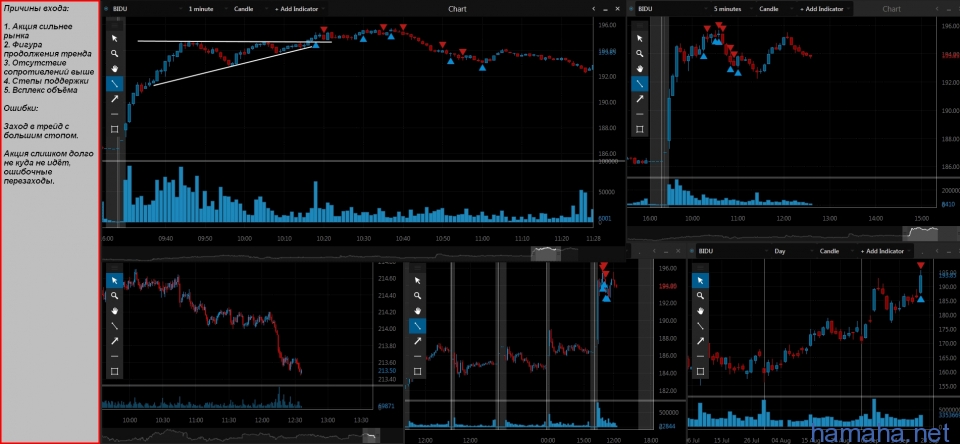Select rectangle tool in Day chart
Screen dimensions: 960x444
coord(700,371)
